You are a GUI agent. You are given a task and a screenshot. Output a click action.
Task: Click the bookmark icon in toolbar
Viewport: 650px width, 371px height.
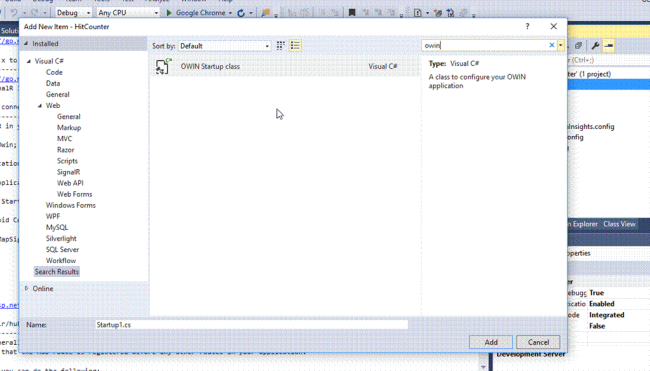(352, 13)
